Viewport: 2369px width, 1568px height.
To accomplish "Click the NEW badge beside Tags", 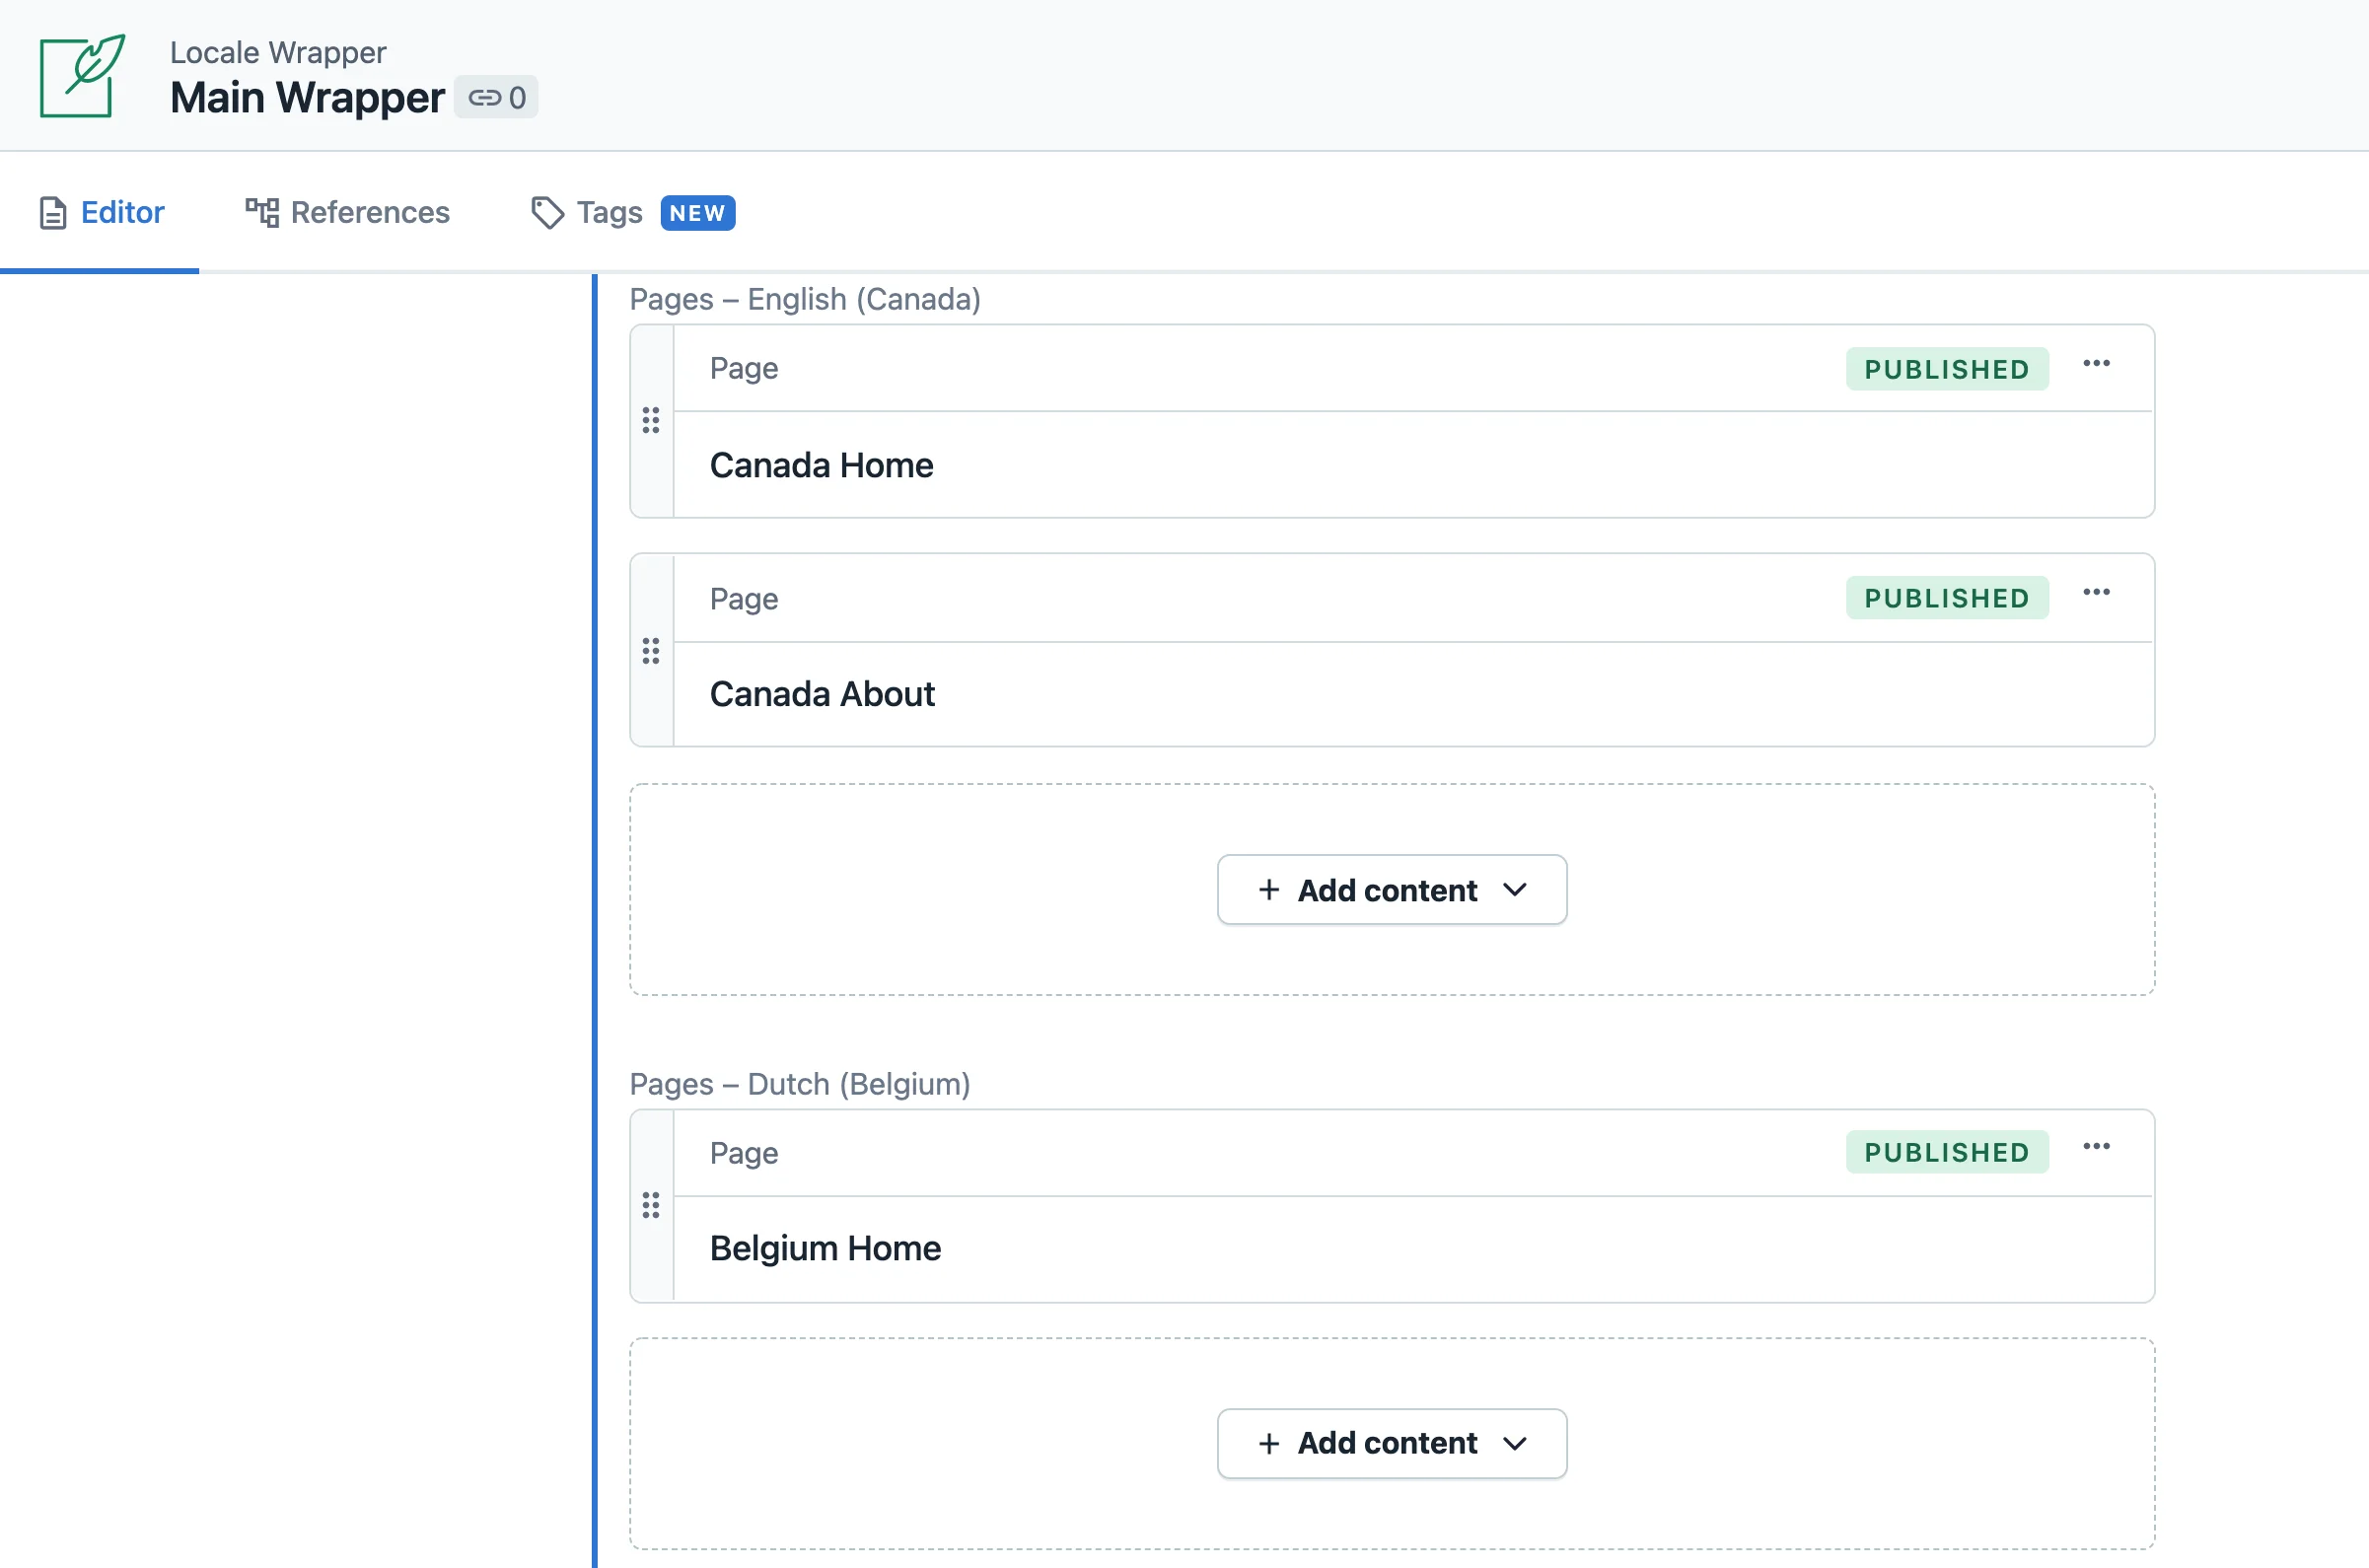I will point(697,213).
